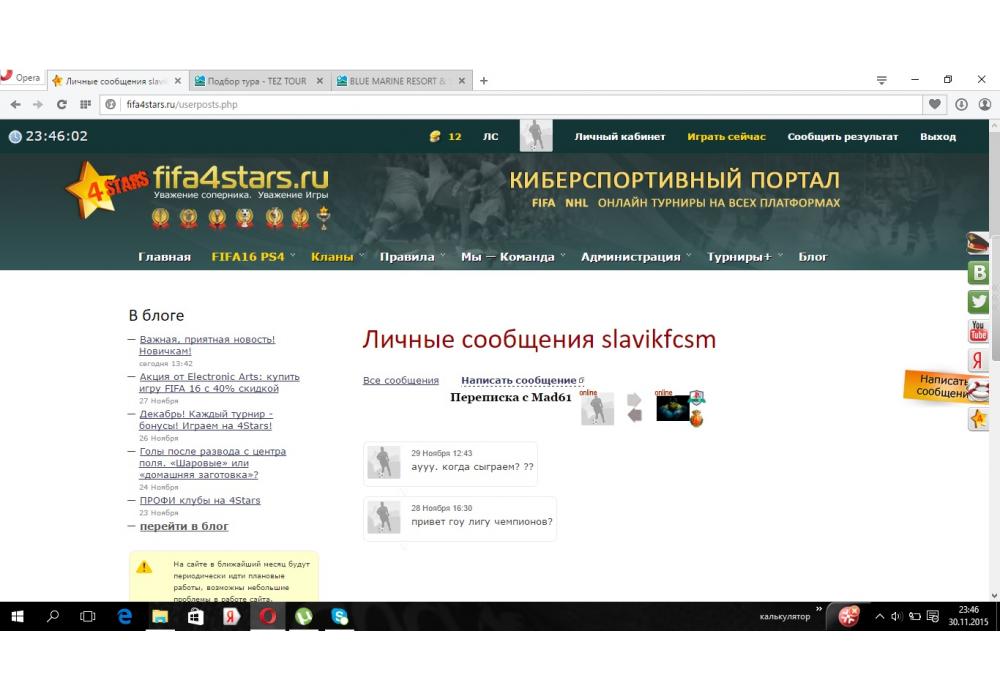Open taskbar search magnifier
Viewport: 1000px width, 700px height.
coord(53,616)
